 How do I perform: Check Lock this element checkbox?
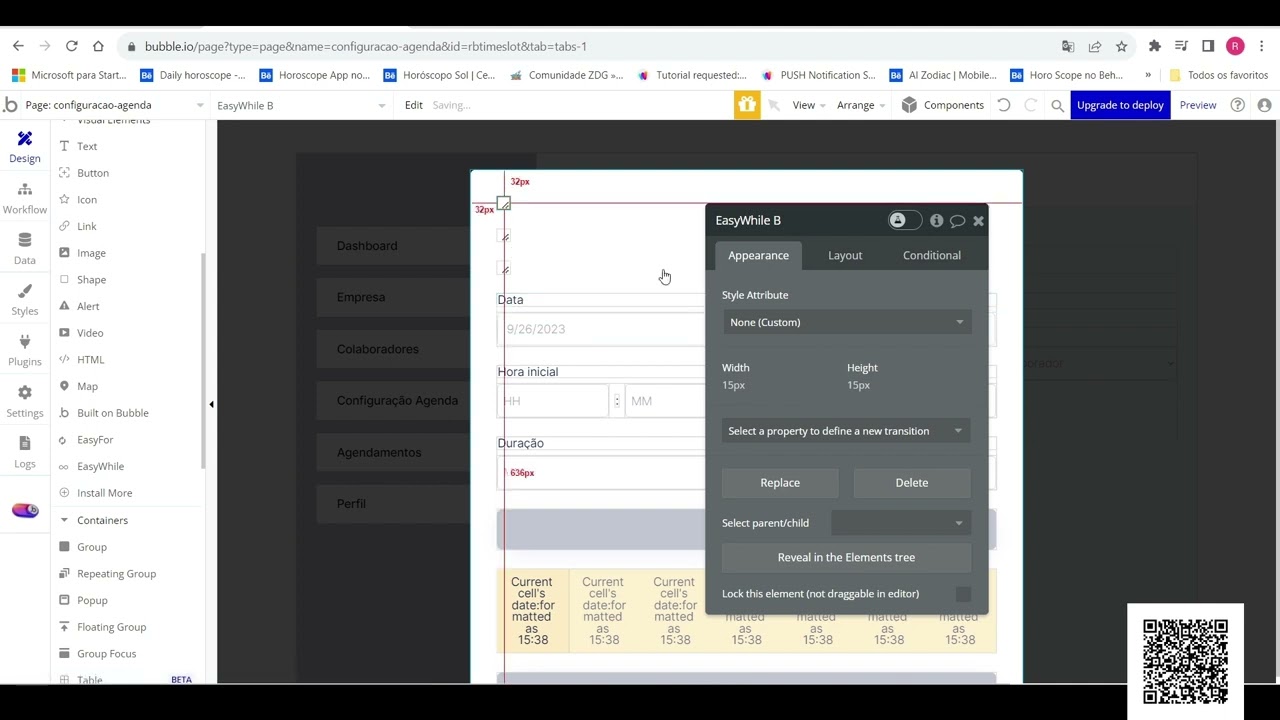point(963,594)
